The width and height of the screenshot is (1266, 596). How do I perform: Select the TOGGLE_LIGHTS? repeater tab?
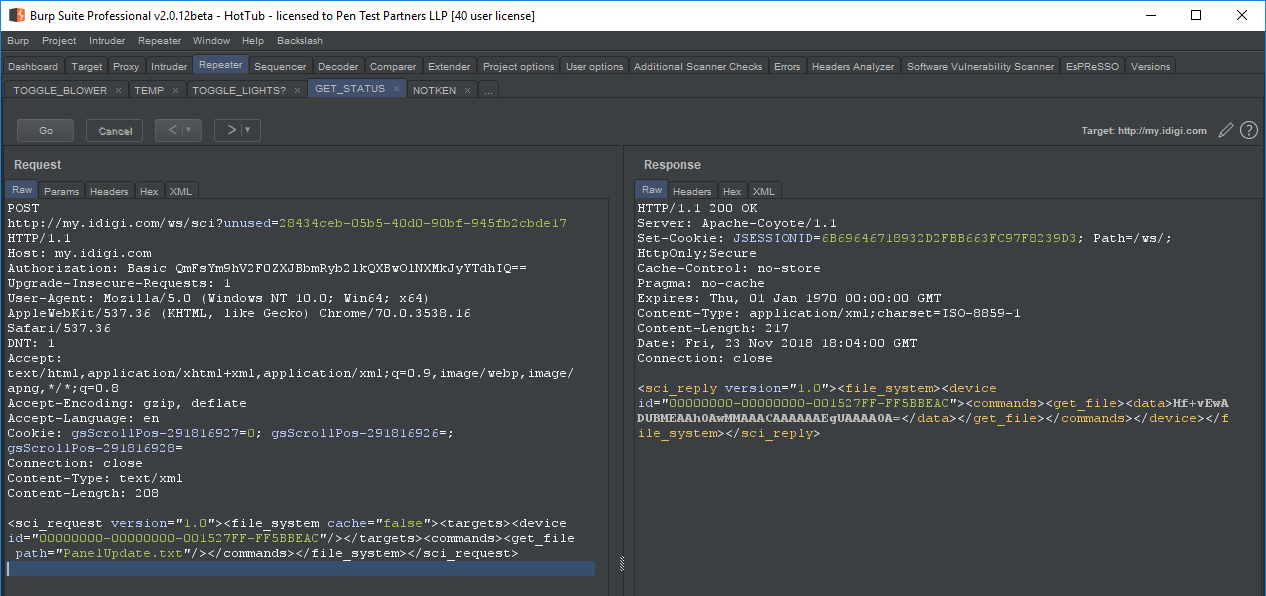click(239, 90)
